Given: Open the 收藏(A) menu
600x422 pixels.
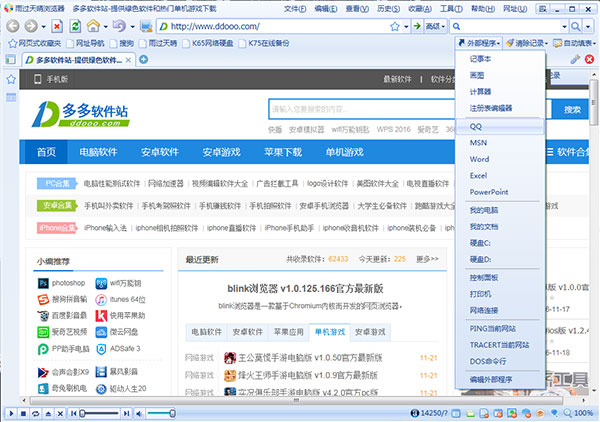Looking at the screenshot, I should tap(420, 8).
